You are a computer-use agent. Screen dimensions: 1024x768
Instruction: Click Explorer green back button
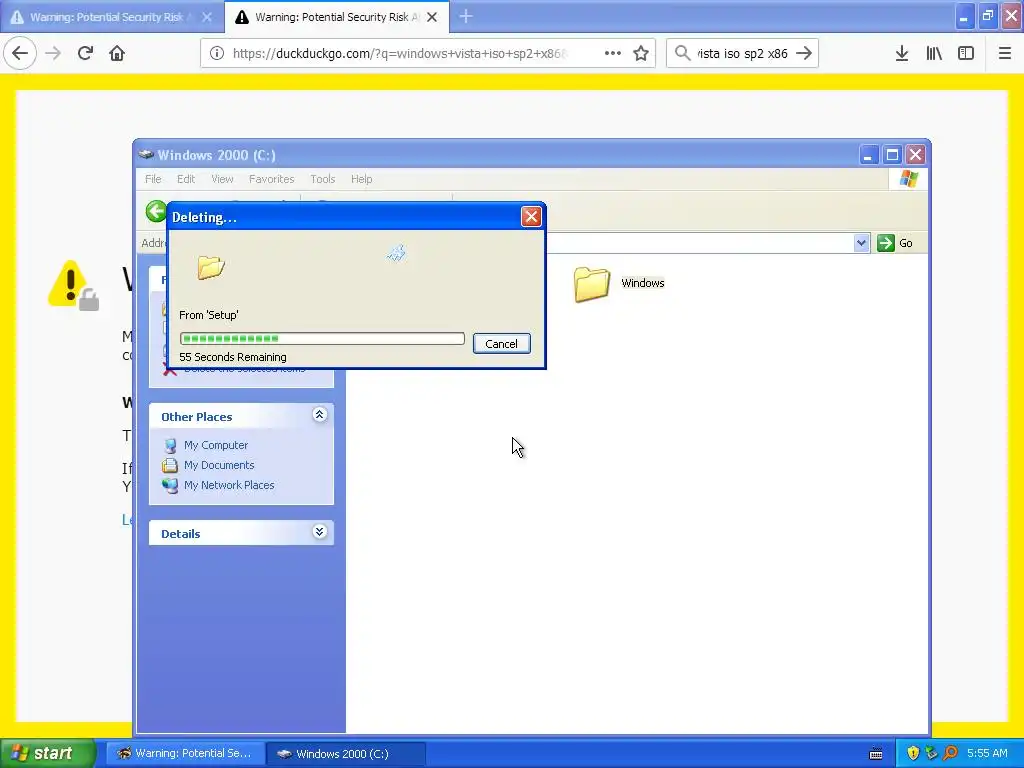point(156,211)
